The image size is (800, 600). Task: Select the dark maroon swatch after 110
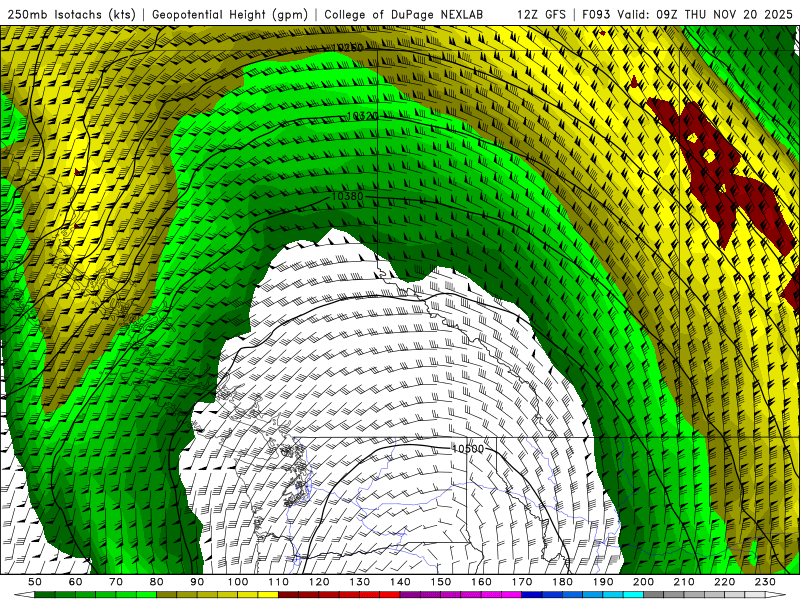289,595
